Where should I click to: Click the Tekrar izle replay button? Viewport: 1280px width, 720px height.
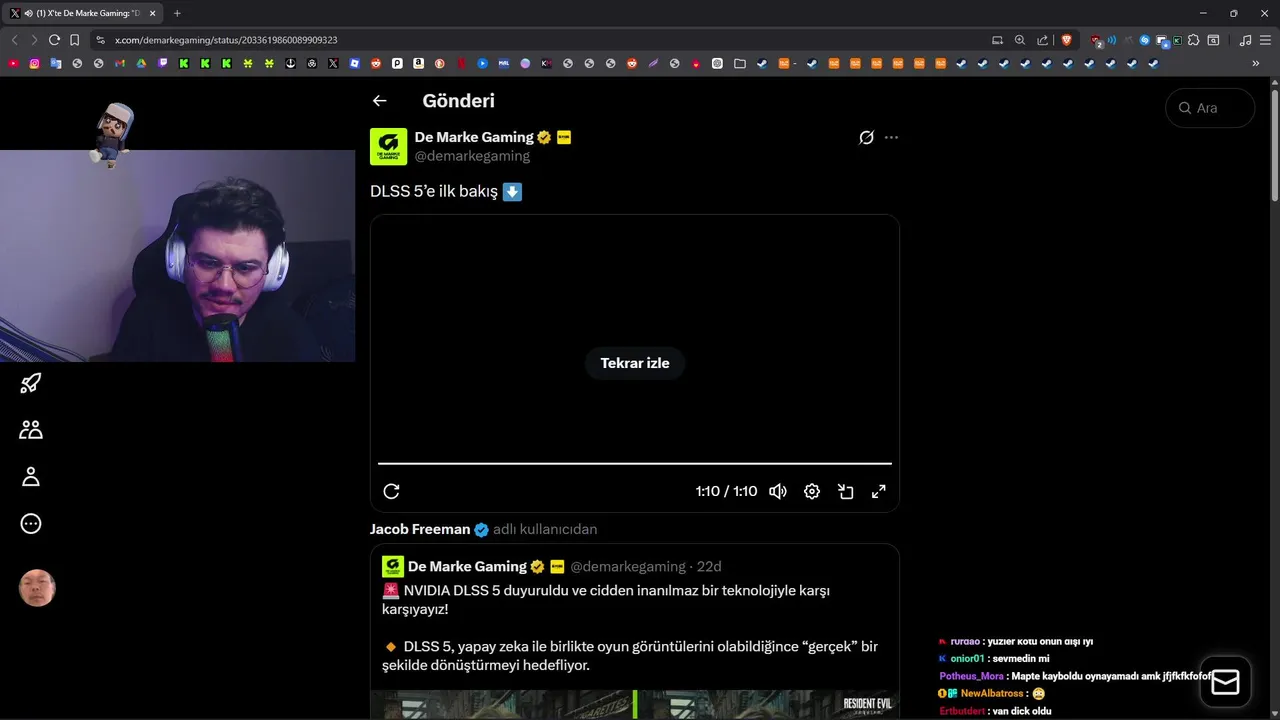(x=635, y=363)
